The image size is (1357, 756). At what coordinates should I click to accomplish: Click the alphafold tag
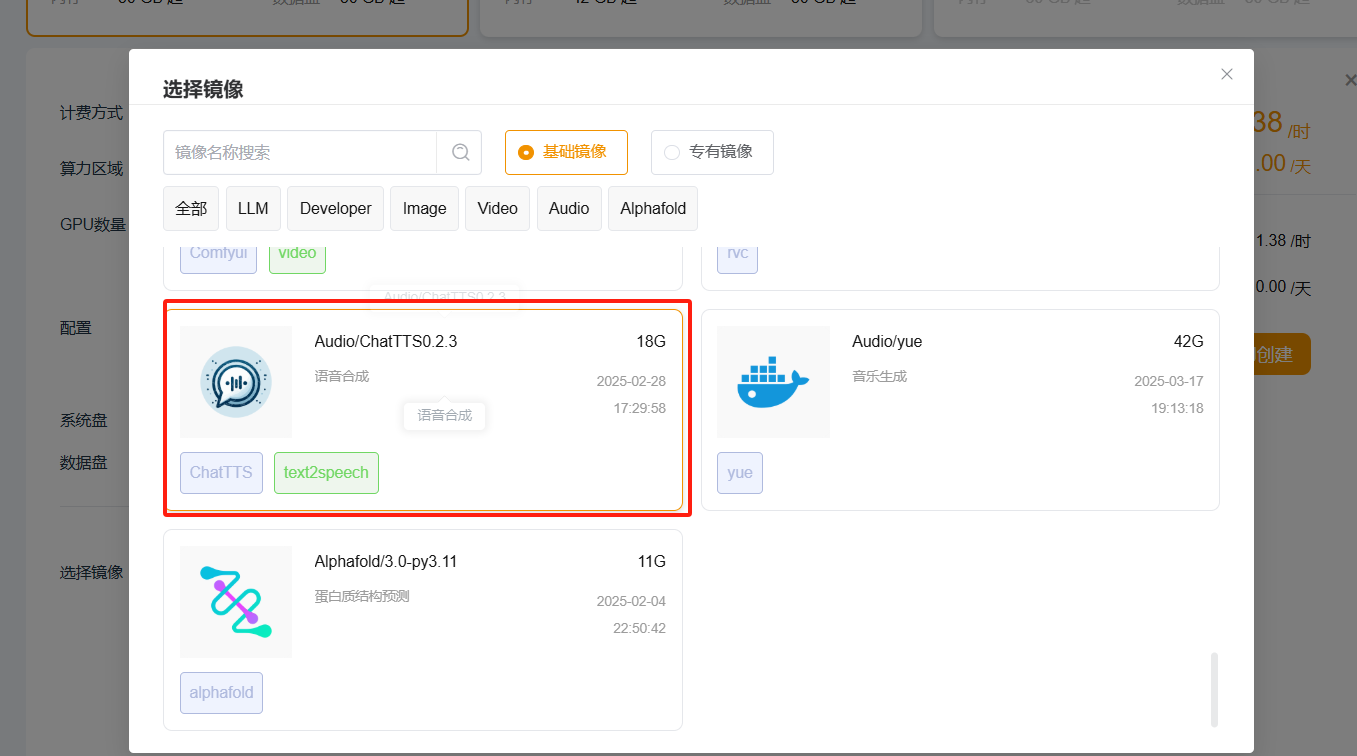[x=221, y=693]
